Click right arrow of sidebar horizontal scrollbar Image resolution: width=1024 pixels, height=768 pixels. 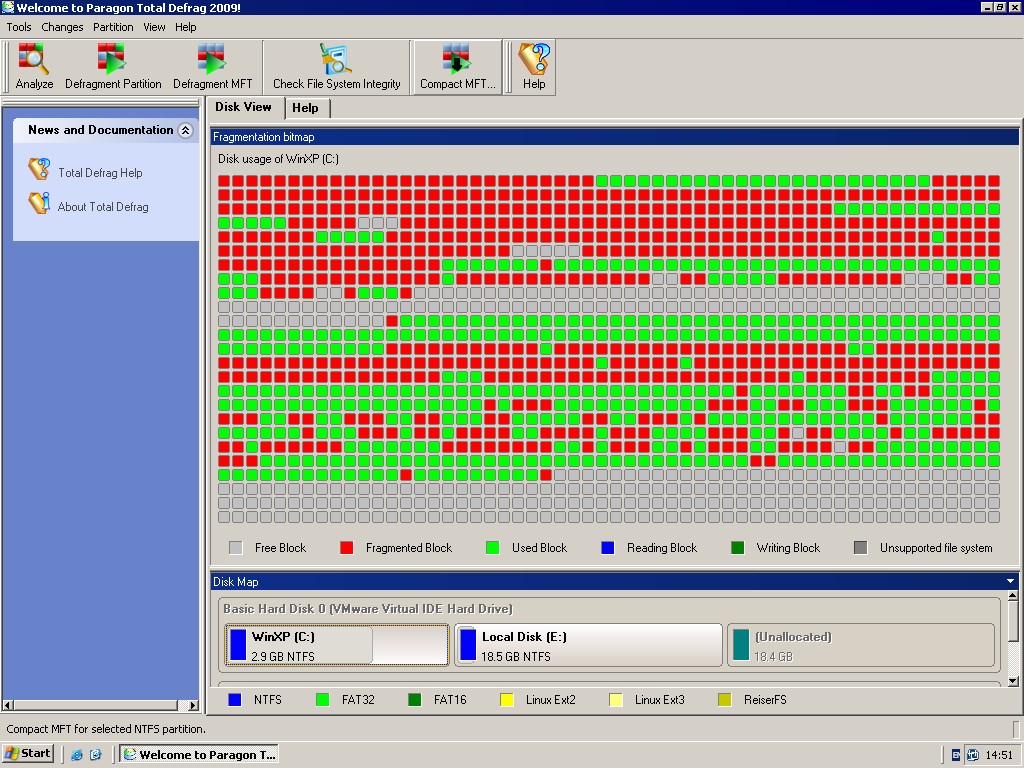click(x=193, y=705)
